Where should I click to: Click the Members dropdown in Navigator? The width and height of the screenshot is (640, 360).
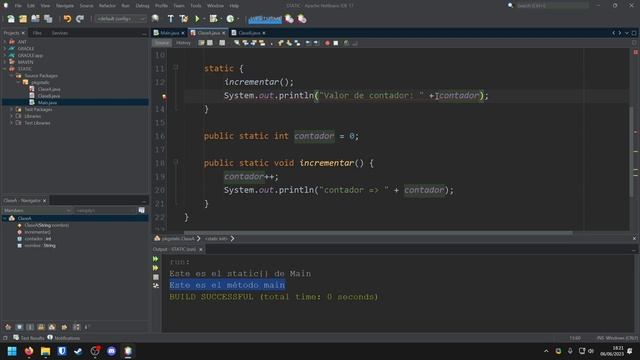(x=37, y=211)
